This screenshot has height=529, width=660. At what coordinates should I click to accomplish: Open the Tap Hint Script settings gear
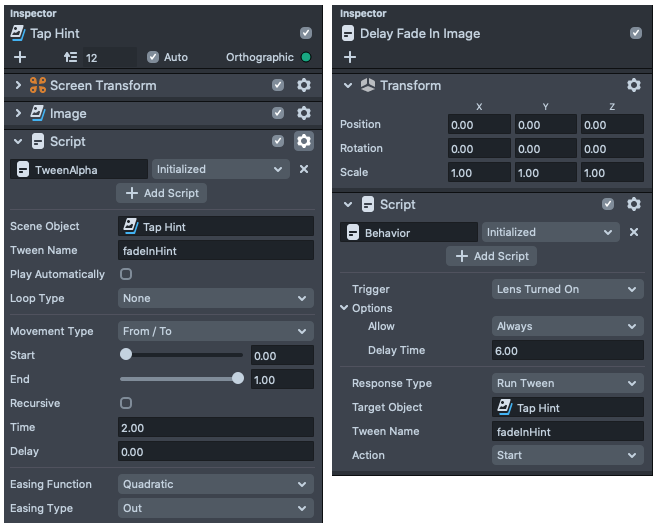pos(304,142)
